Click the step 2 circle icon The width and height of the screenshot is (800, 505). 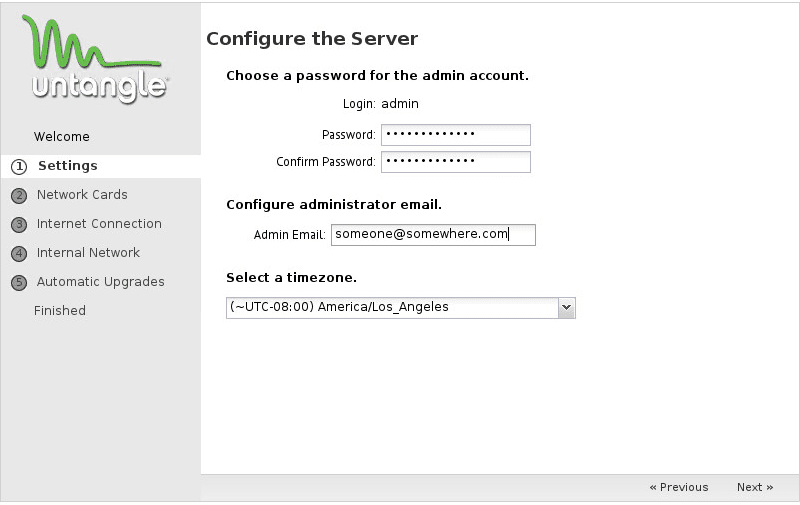(x=18, y=195)
